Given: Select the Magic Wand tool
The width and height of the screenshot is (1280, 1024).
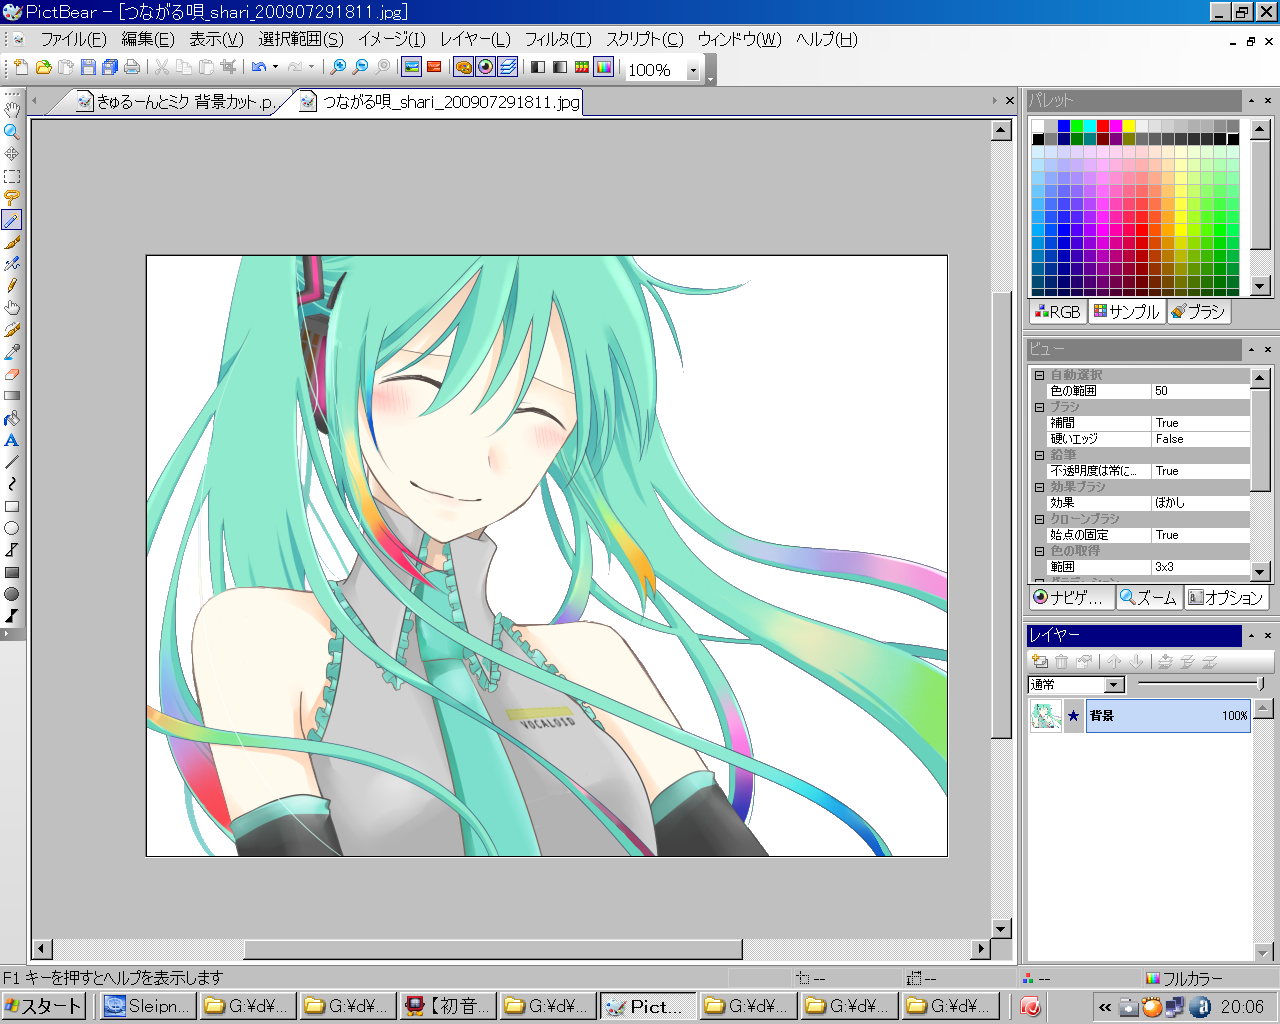Looking at the screenshot, I should (12, 220).
